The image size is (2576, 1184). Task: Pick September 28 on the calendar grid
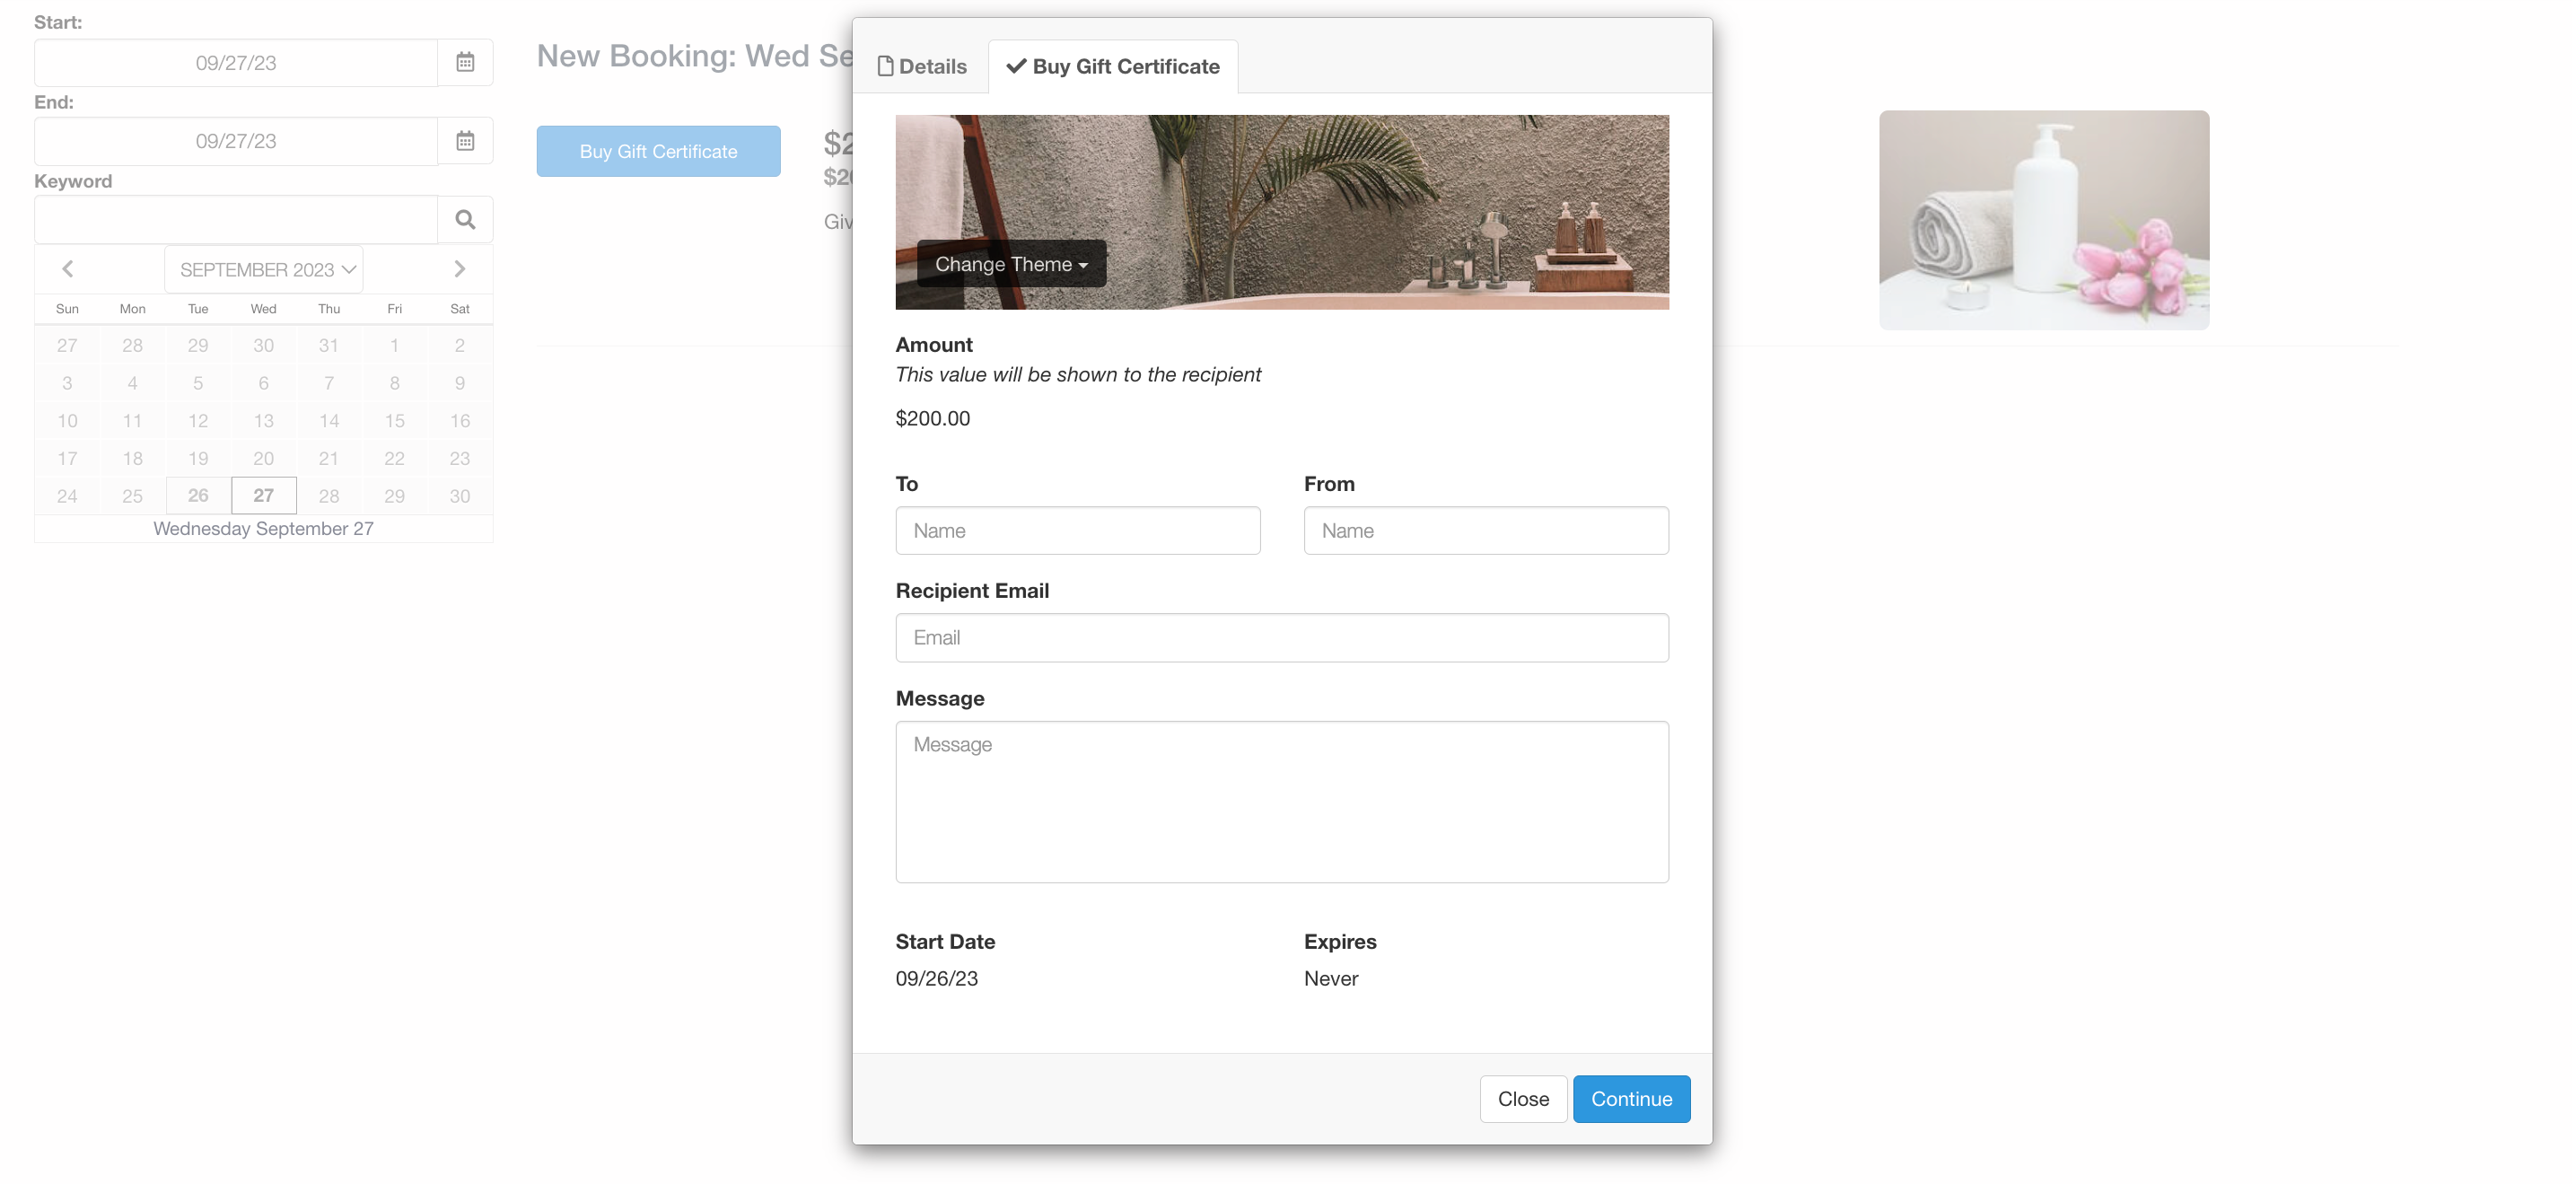[329, 496]
